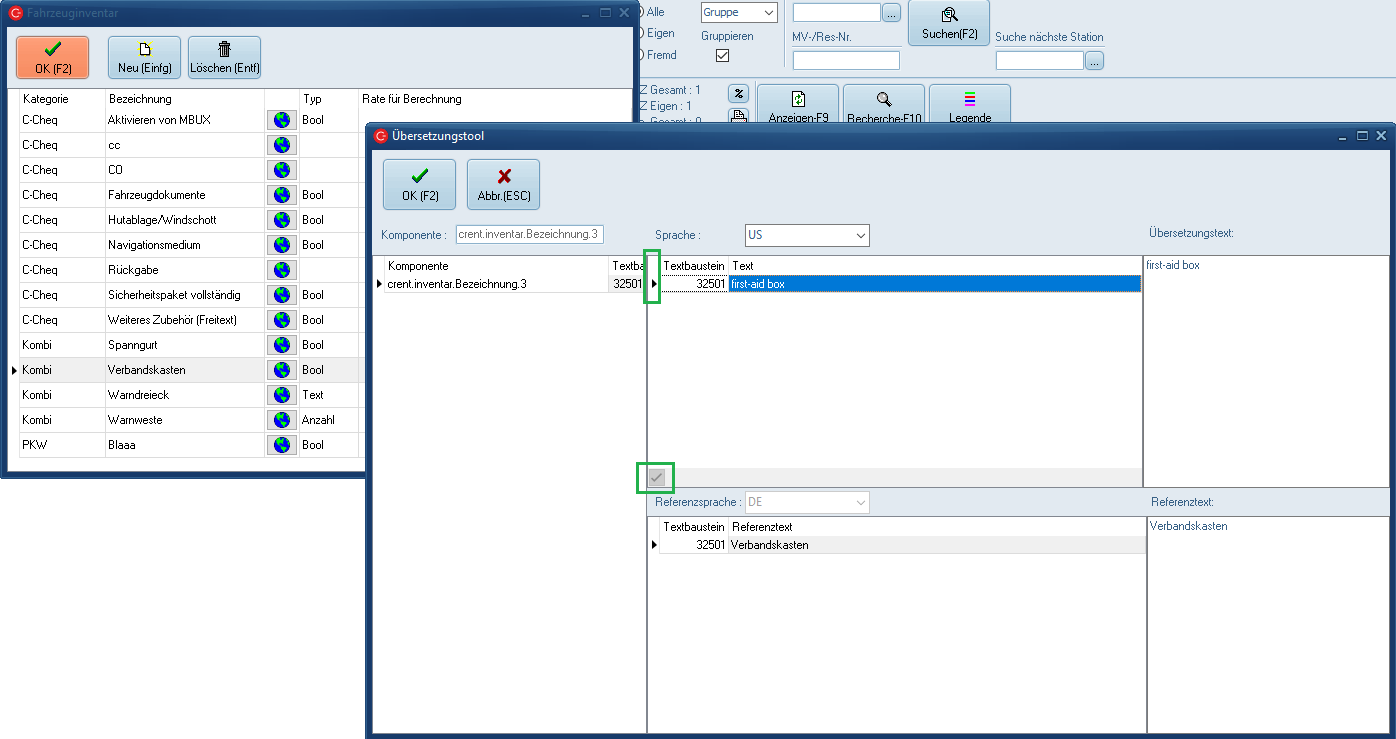Toggle the Gruppieren checkbox
This screenshot has width=1396, height=739.
tap(723, 56)
